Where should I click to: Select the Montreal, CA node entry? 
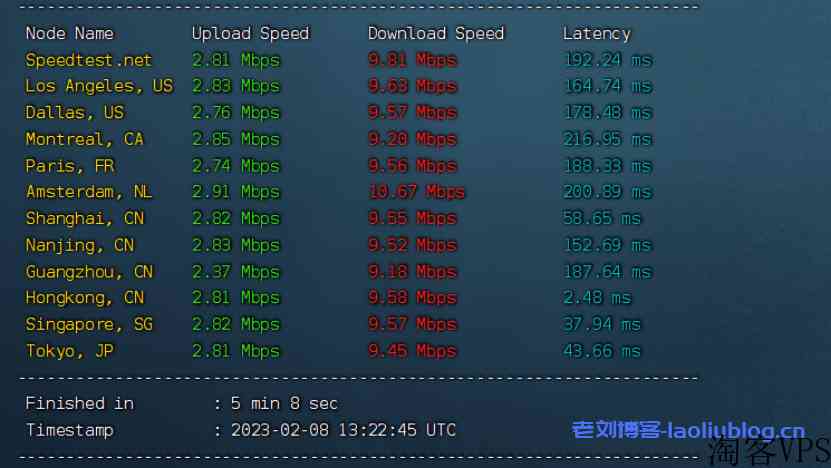pos(84,139)
